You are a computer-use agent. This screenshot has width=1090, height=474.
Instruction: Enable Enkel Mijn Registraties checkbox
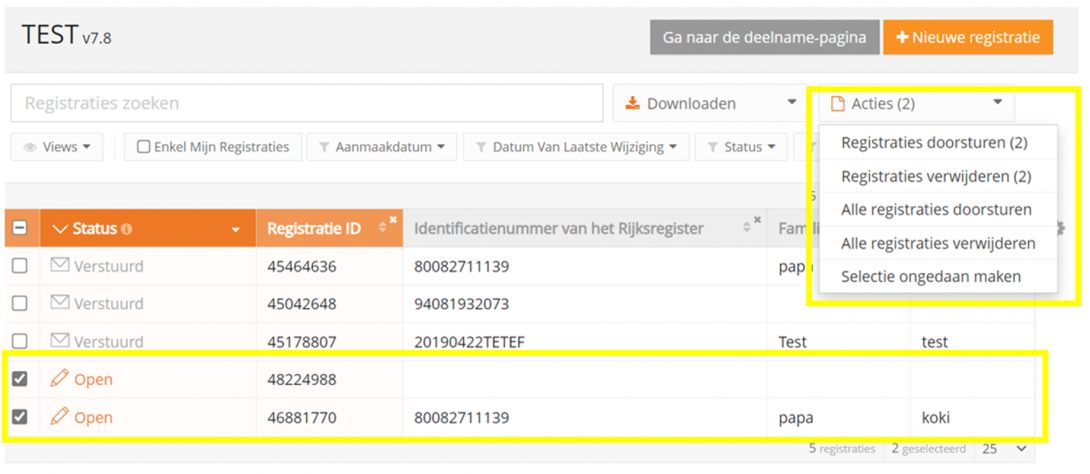(x=144, y=147)
